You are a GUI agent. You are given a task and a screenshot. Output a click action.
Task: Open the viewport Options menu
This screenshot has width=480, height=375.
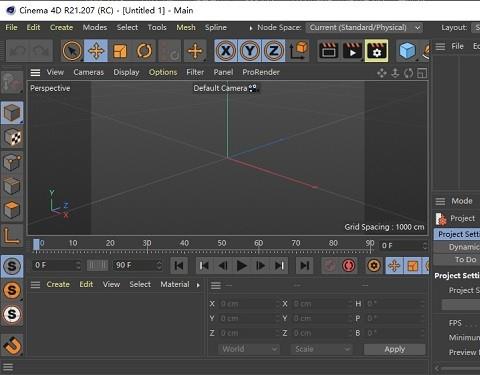[x=163, y=72]
